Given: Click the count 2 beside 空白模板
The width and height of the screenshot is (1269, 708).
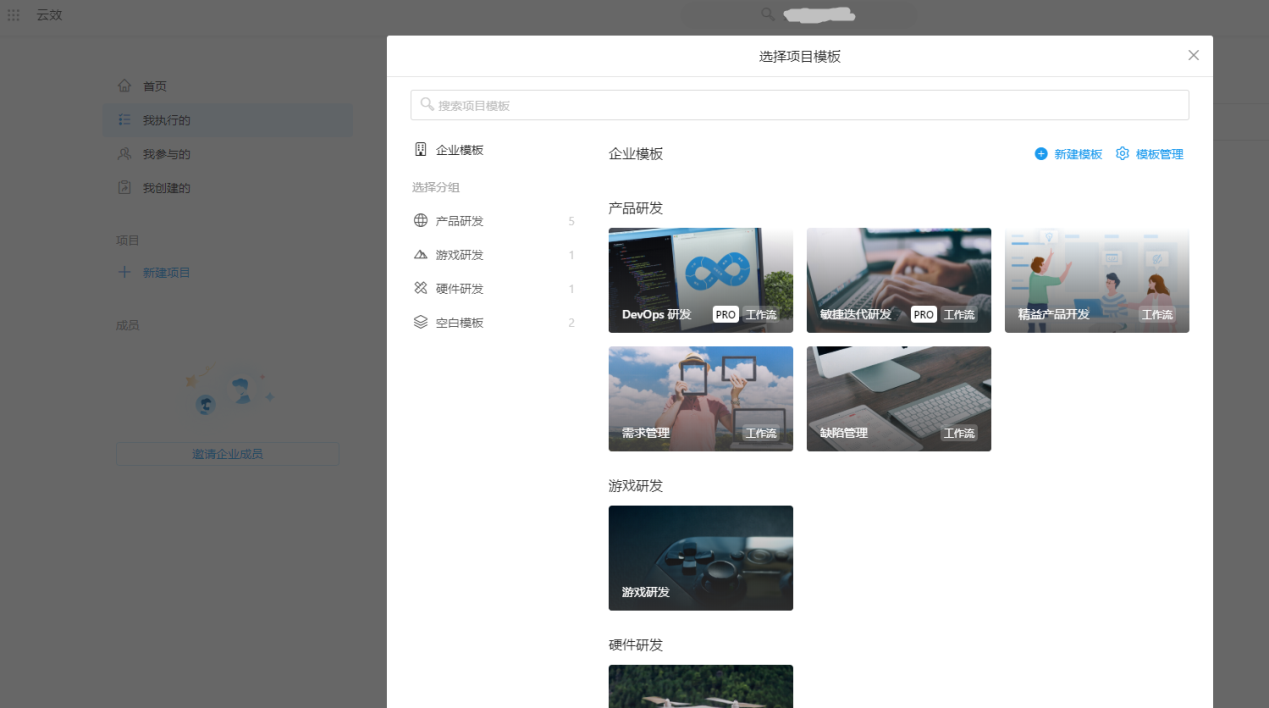Looking at the screenshot, I should coord(572,323).
